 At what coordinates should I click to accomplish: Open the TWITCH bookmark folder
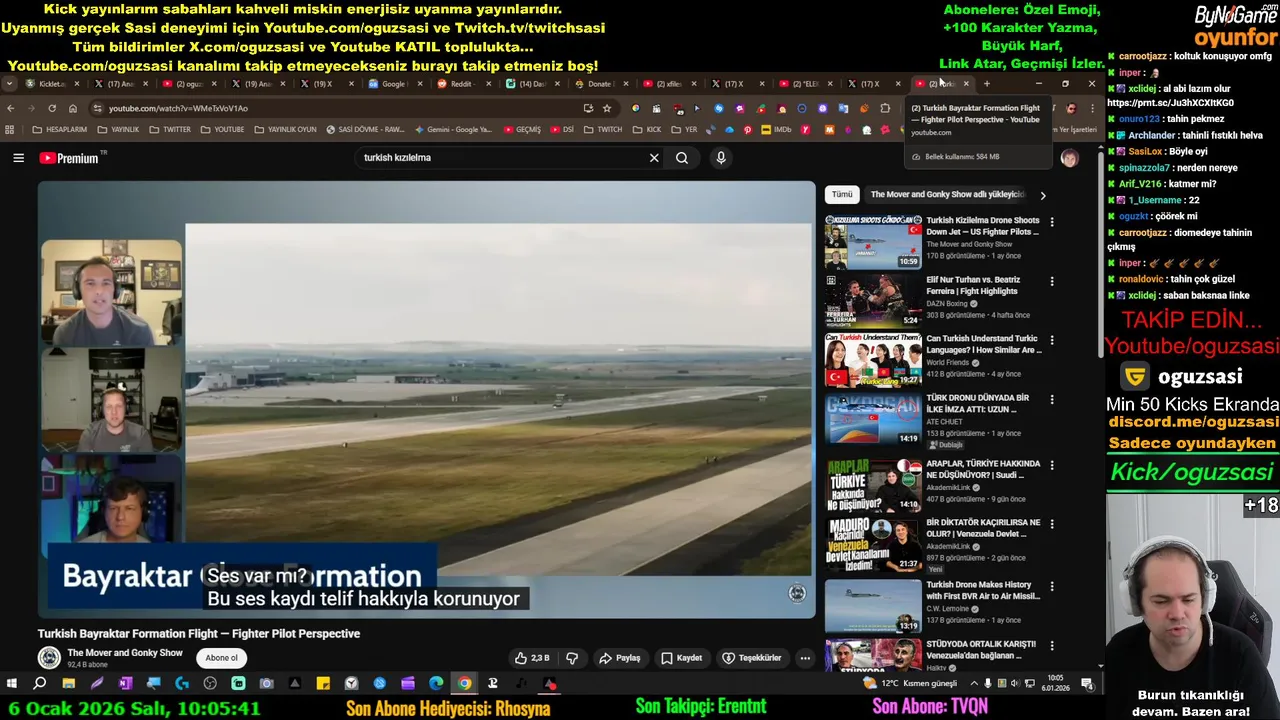(603, 130)
